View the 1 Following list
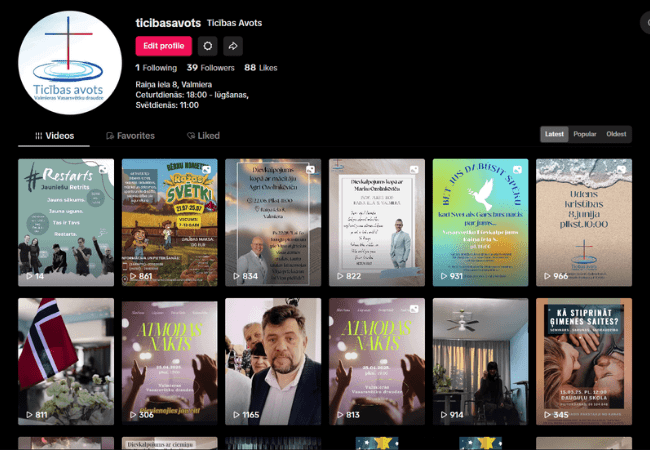 click(x=153, y=67)
